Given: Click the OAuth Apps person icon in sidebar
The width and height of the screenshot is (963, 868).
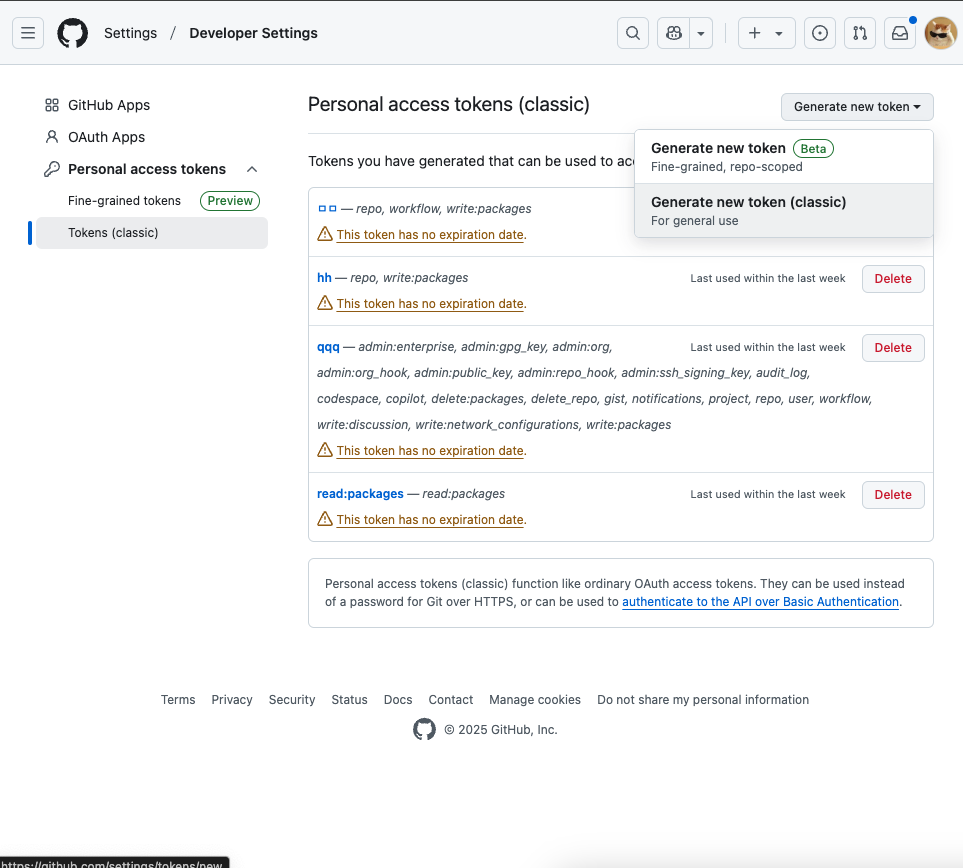Looking at the screenshot, I should coord(52,137).
